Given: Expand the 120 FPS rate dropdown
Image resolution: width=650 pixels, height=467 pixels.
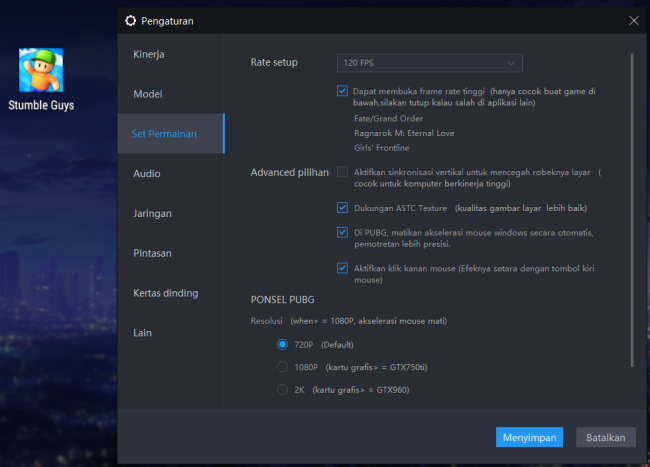Looking at the screenshot, I should click(x=429, y=63).
